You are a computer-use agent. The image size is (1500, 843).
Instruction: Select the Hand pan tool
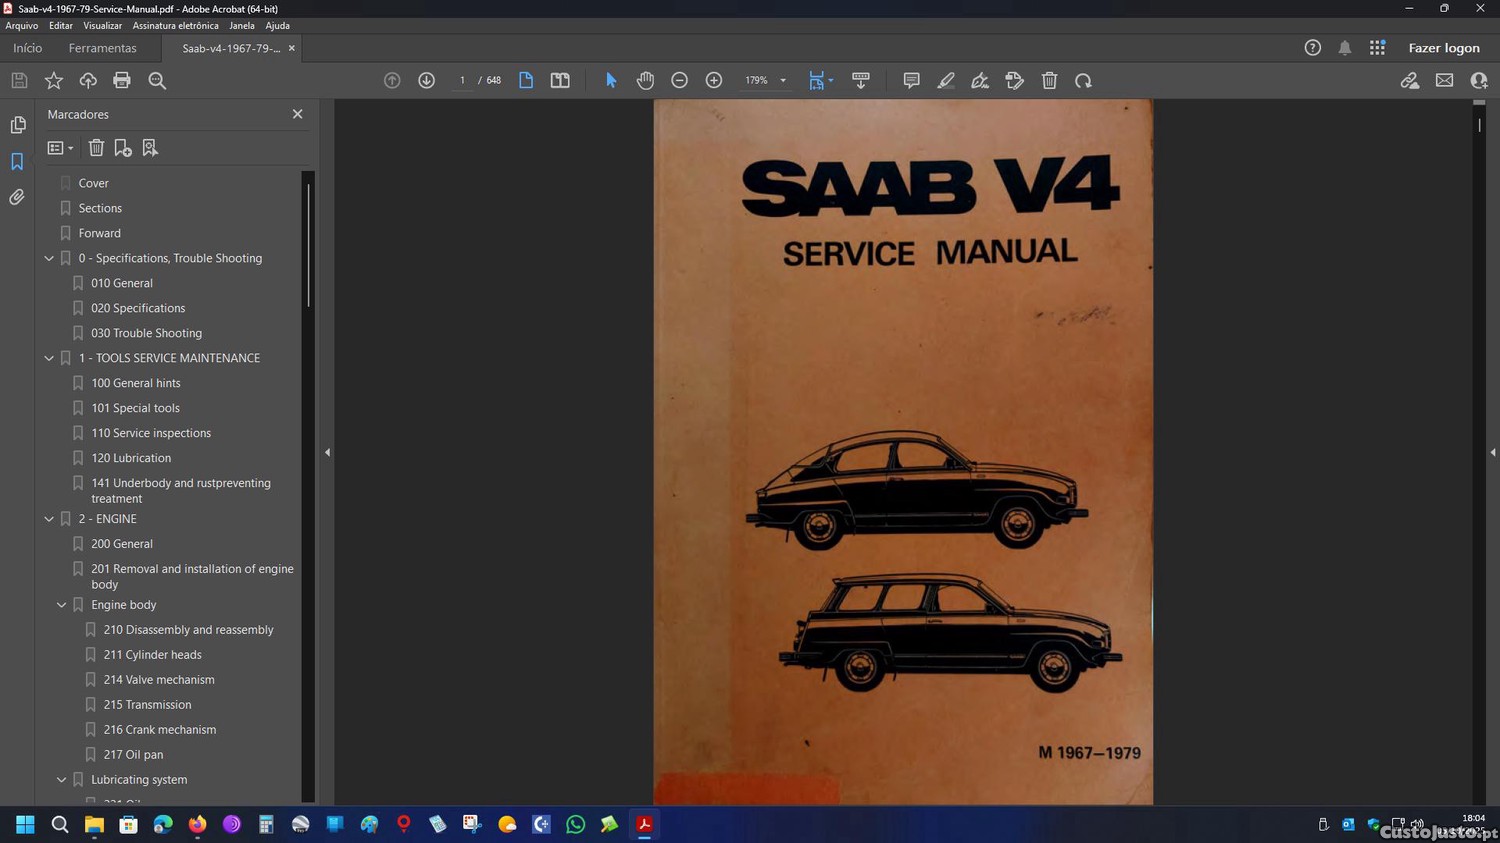[x=645, y=80]
